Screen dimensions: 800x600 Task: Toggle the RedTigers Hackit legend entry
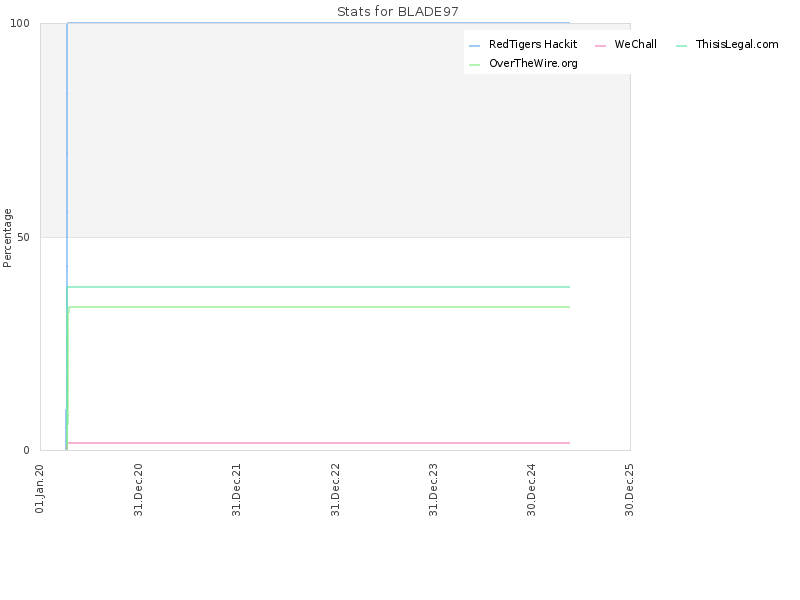[x=523, y=44]
